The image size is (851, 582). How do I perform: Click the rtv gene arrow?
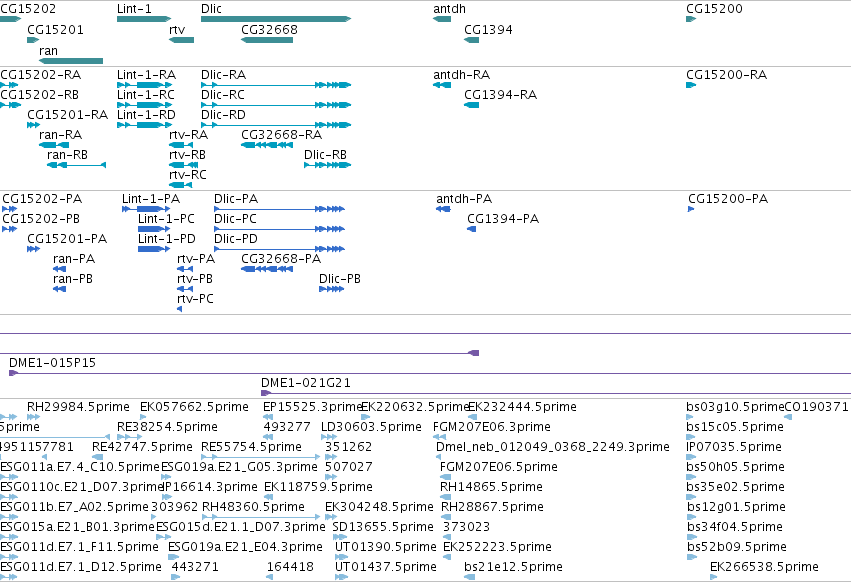click(181, 40)
